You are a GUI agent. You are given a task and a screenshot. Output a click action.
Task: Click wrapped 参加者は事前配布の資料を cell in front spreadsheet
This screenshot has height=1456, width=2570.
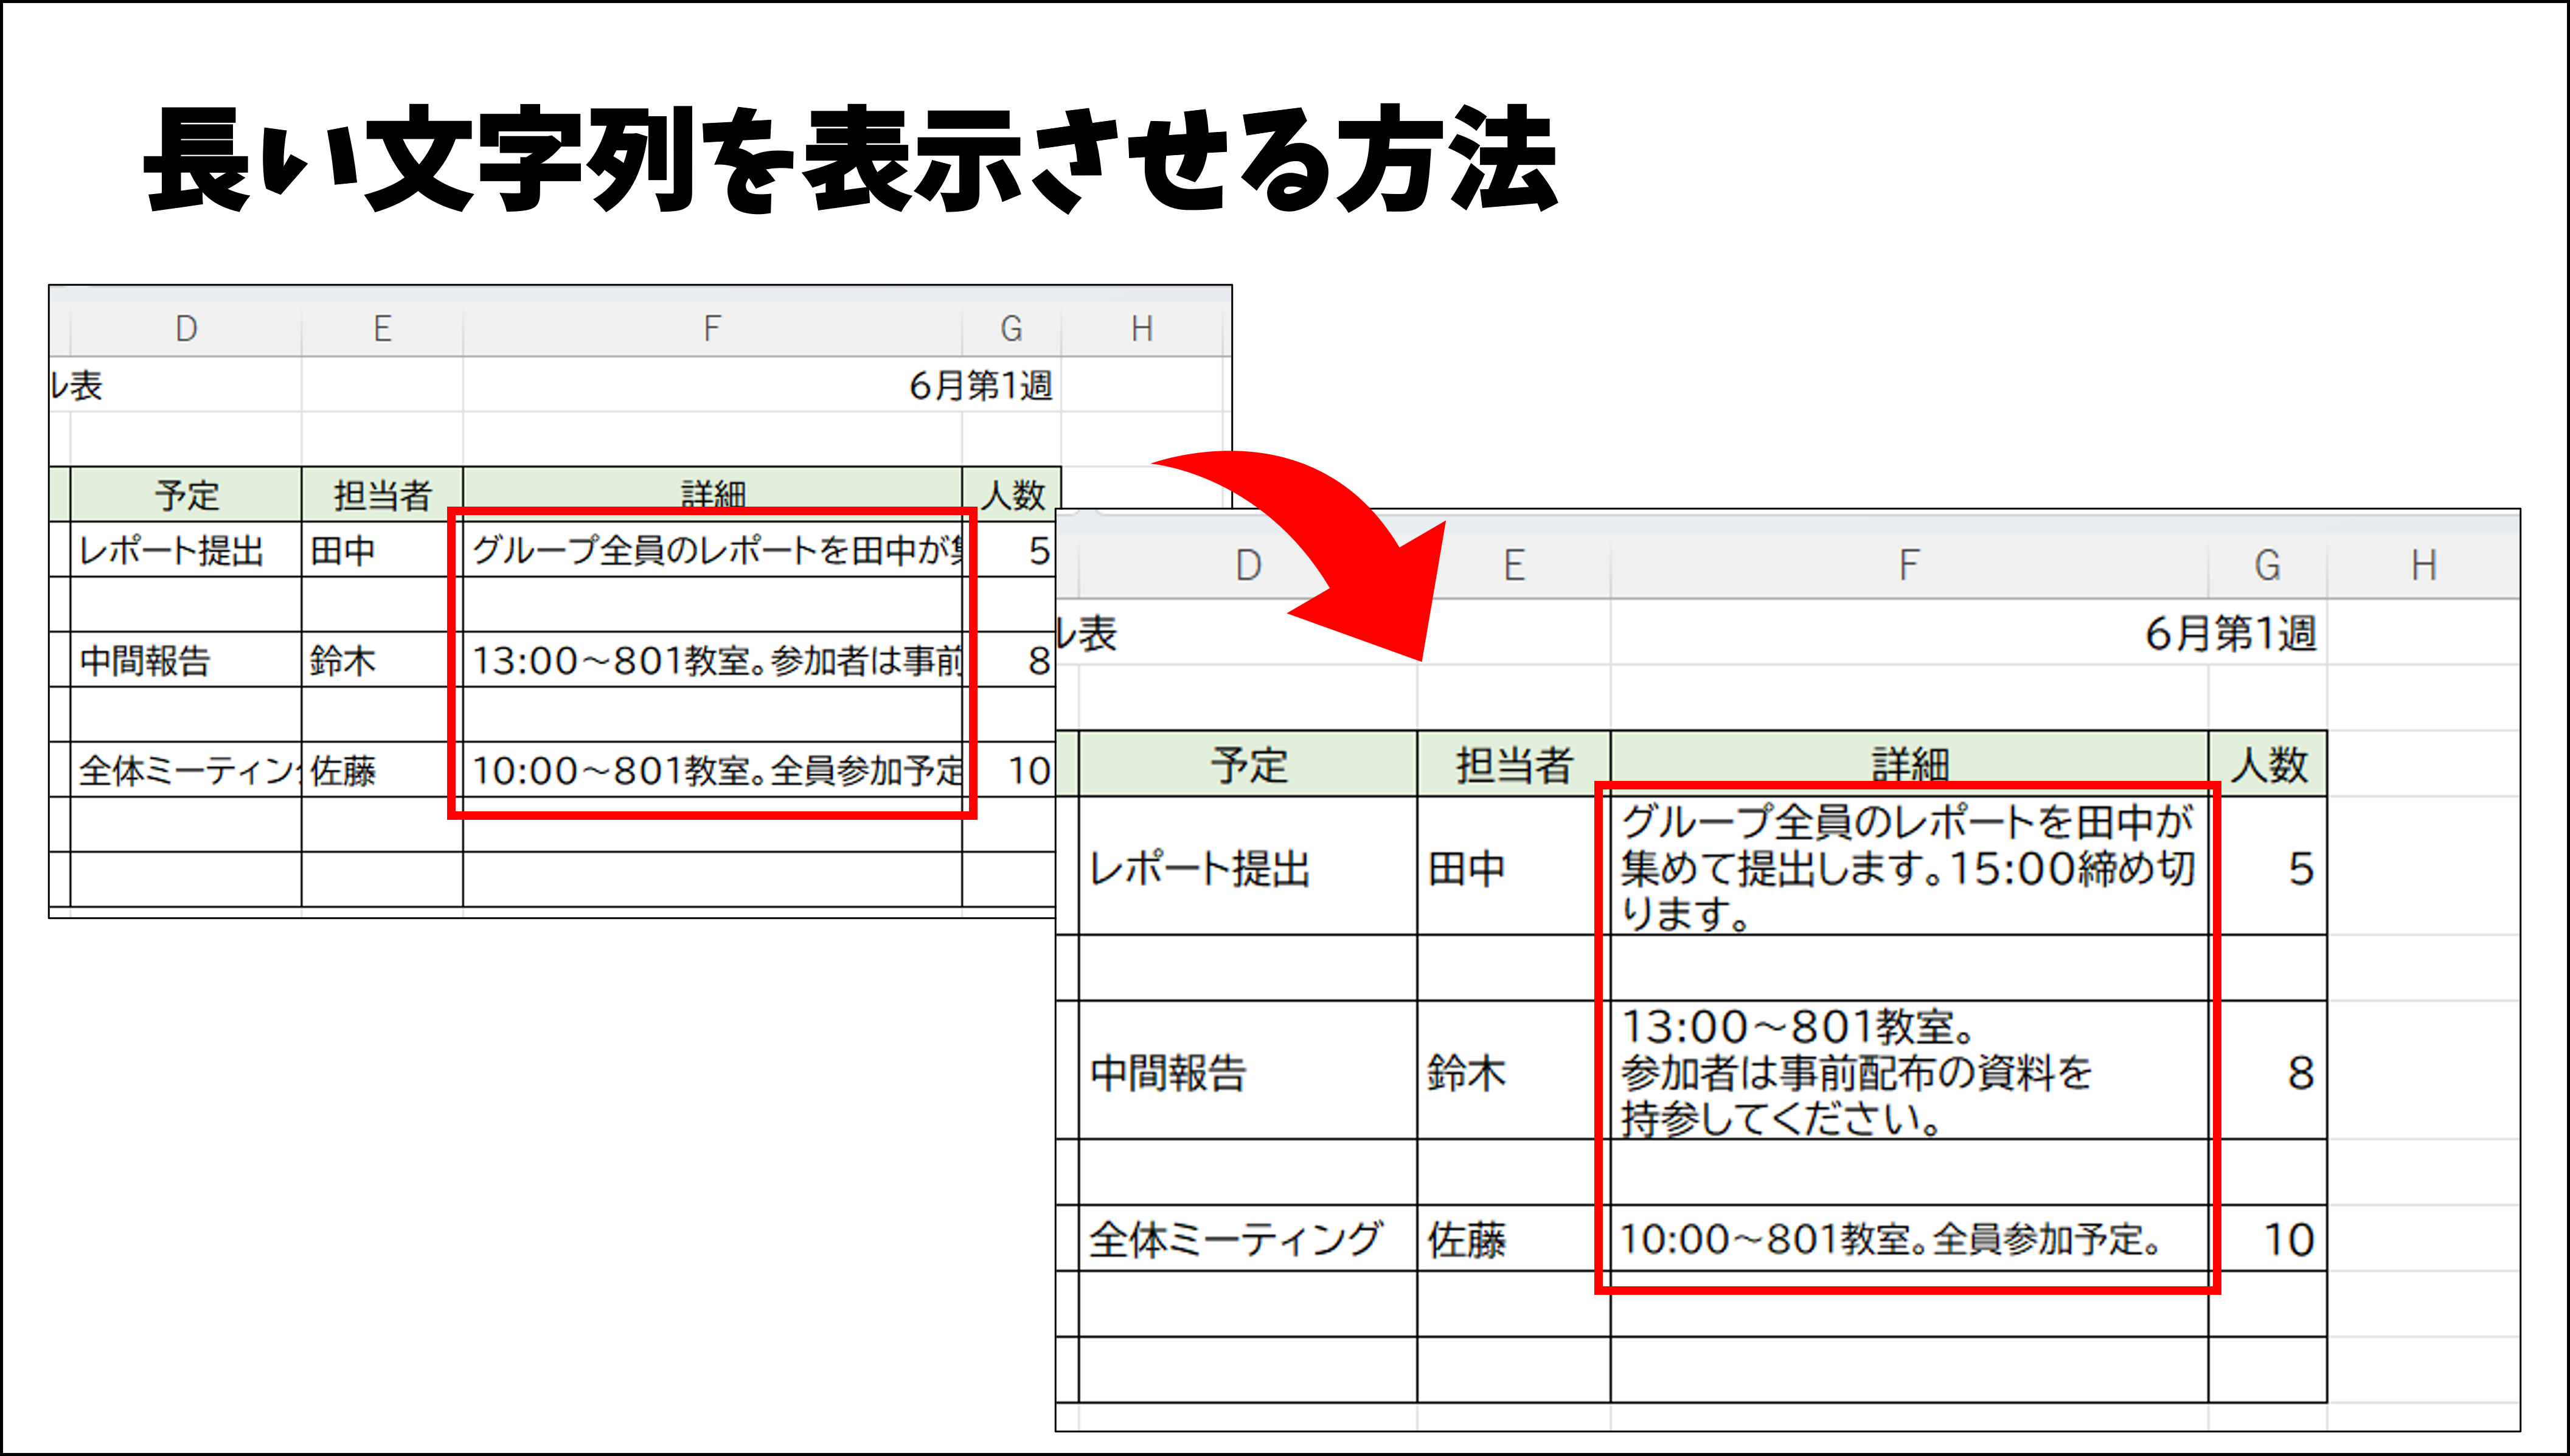pos(1909,1071)
